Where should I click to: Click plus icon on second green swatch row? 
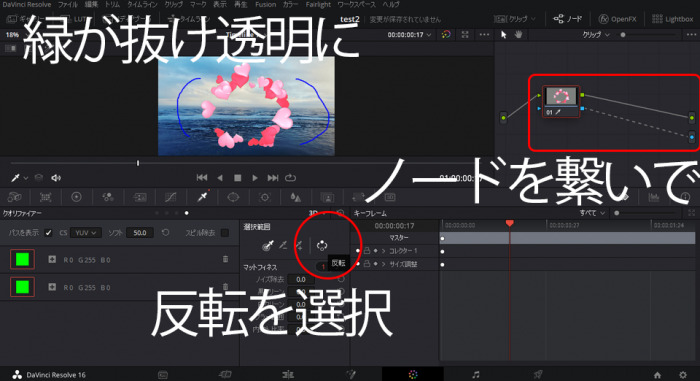pos(52,287)
